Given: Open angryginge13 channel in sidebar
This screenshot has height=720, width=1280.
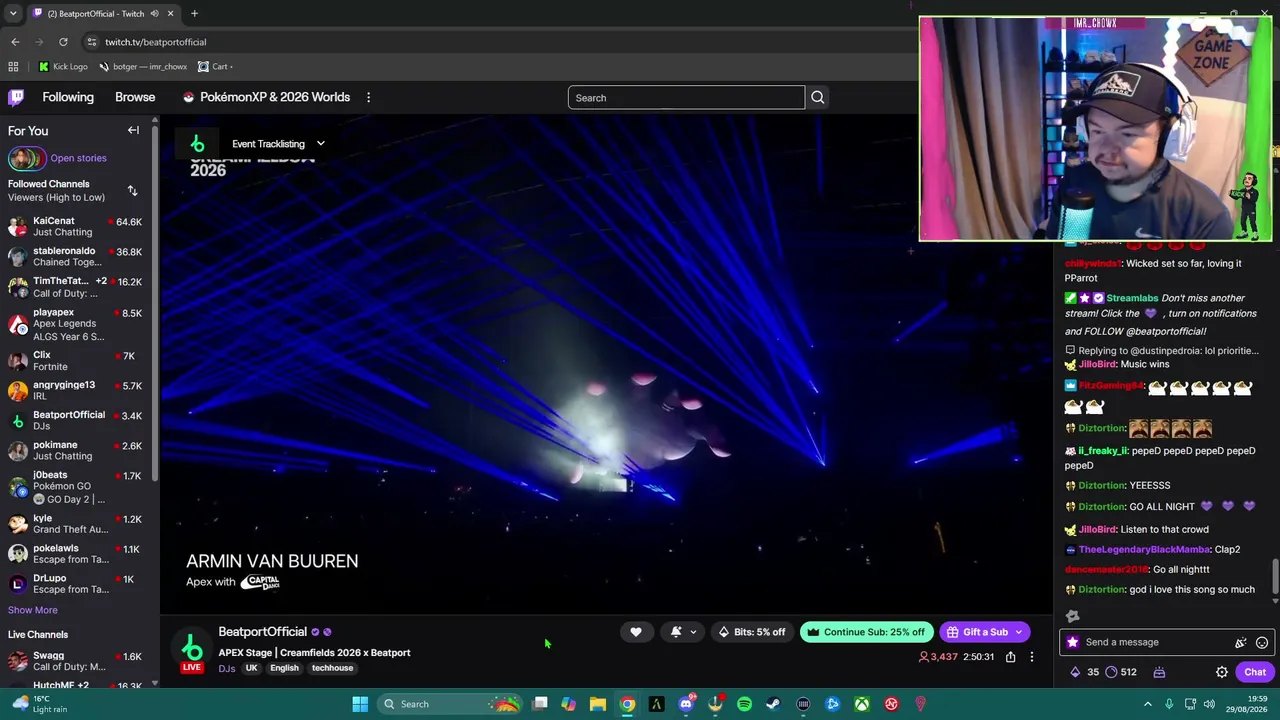Looking at the screenshot, I should pos(75,390).
